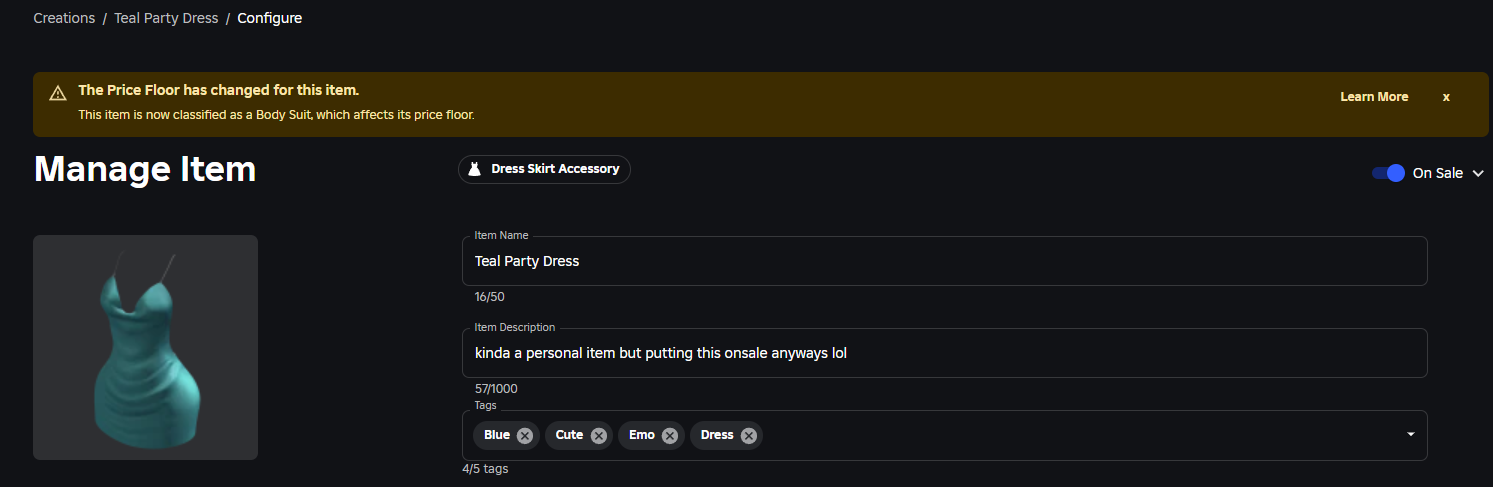Remove the Blue tag

point(525,435)
